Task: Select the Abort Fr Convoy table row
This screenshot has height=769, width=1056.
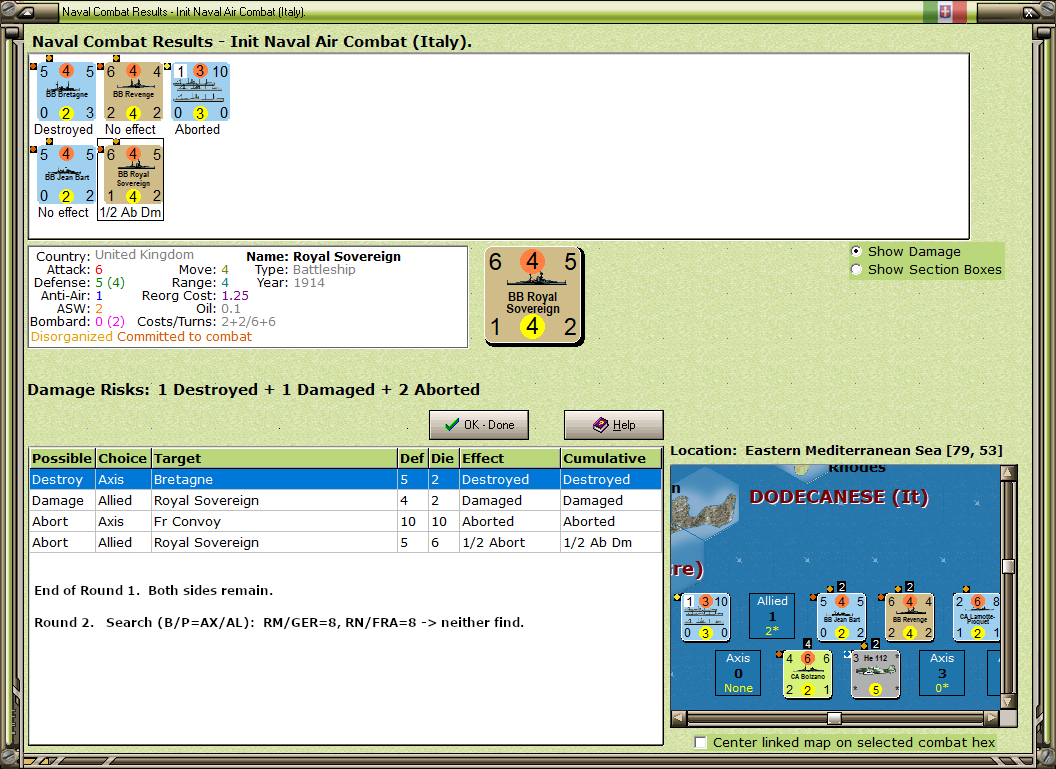Action: (345, 521)
